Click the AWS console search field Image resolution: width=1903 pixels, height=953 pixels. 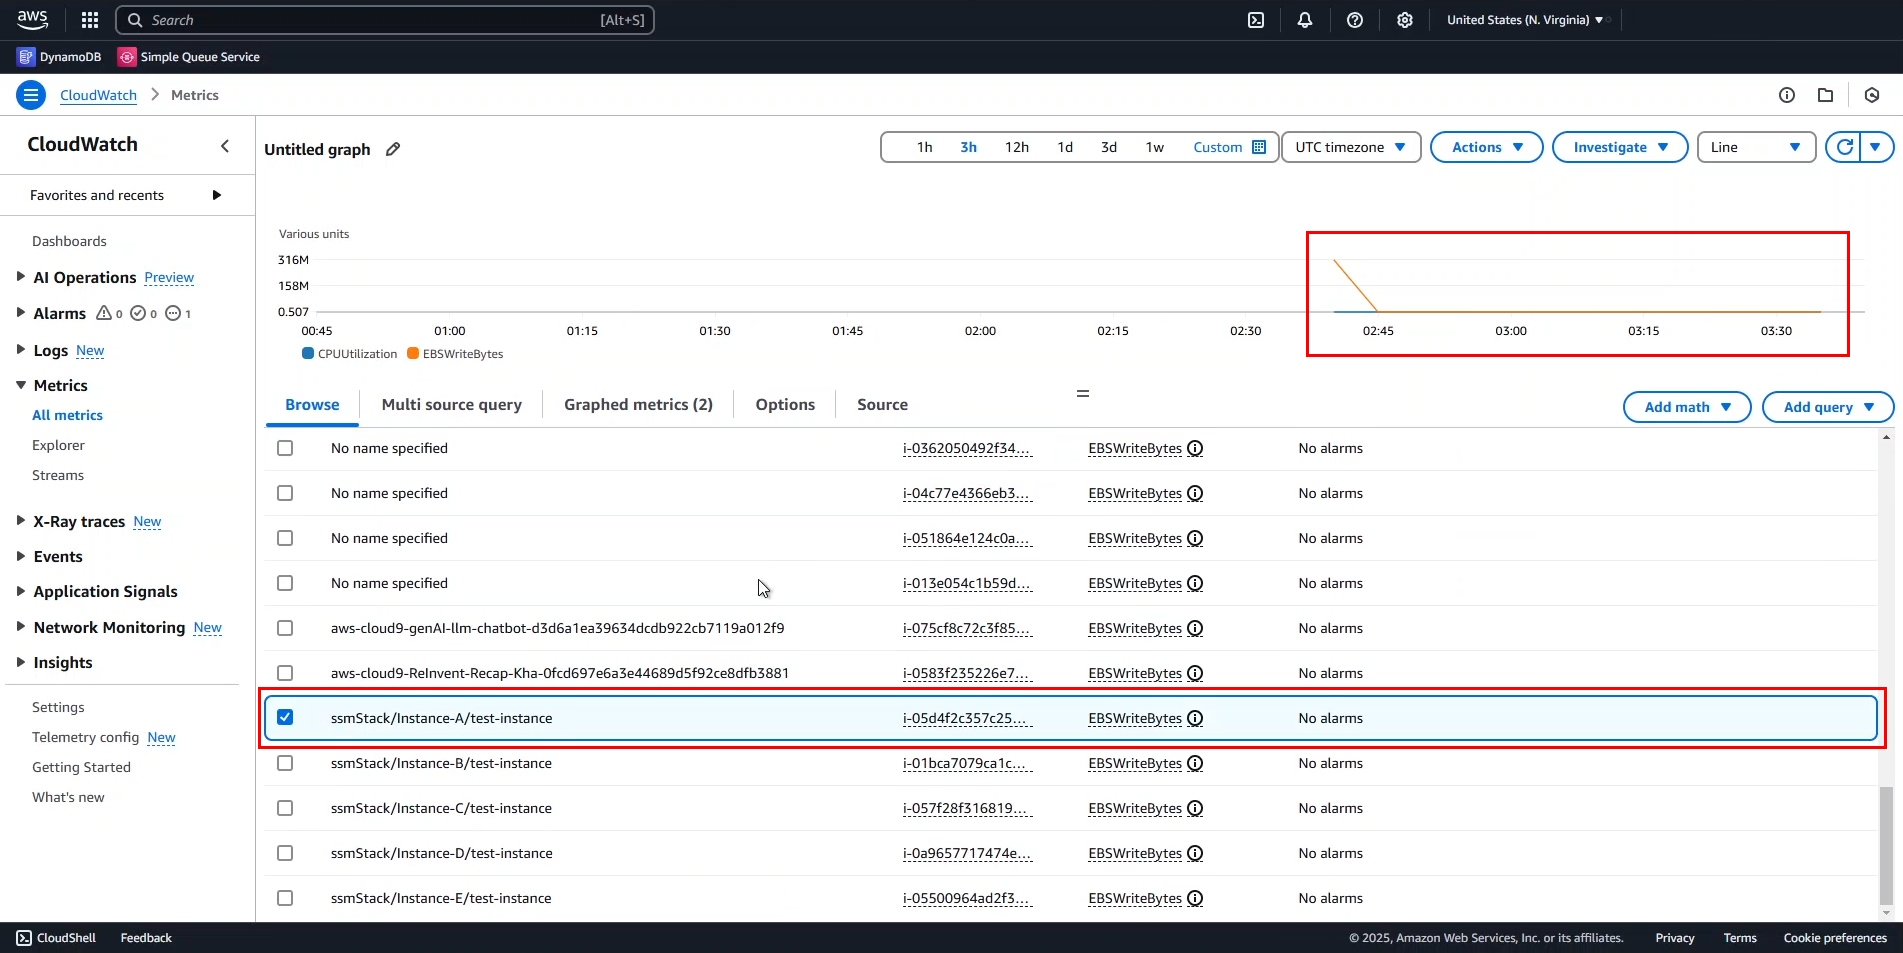(x=385, y=20)
